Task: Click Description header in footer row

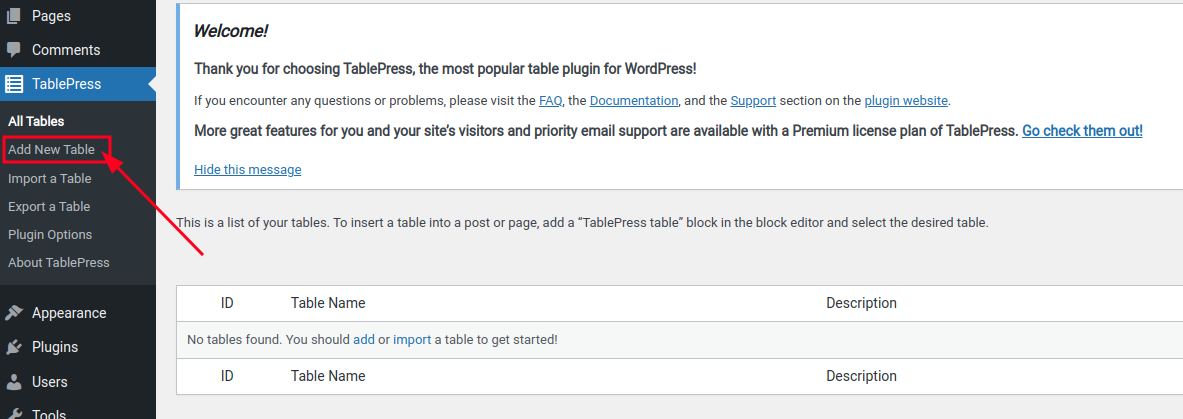Action: 862,376
